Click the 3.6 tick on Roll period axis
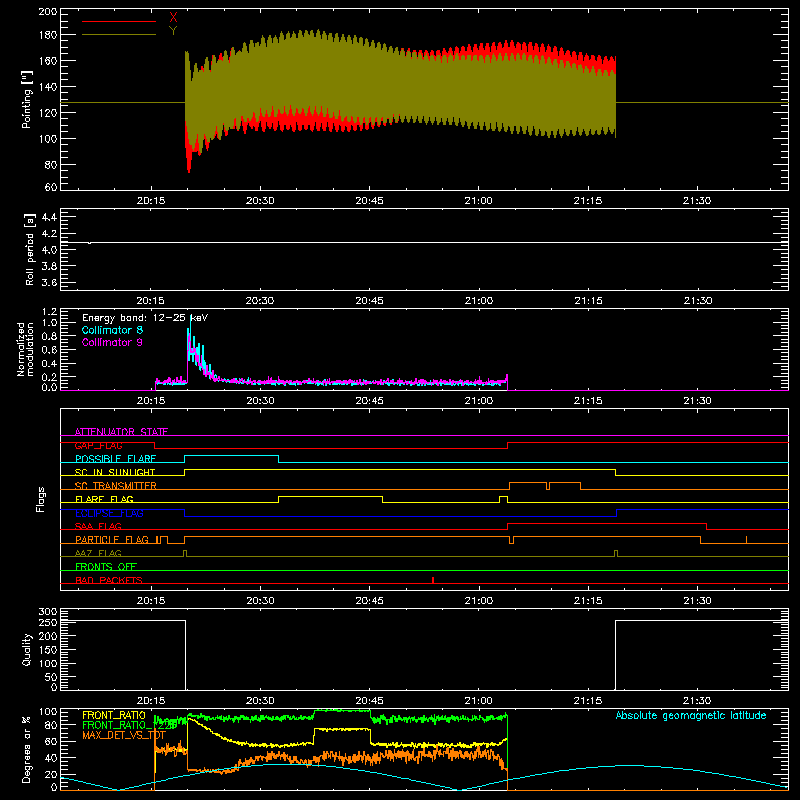Screen dimensions: 800x800 point(49,282)
